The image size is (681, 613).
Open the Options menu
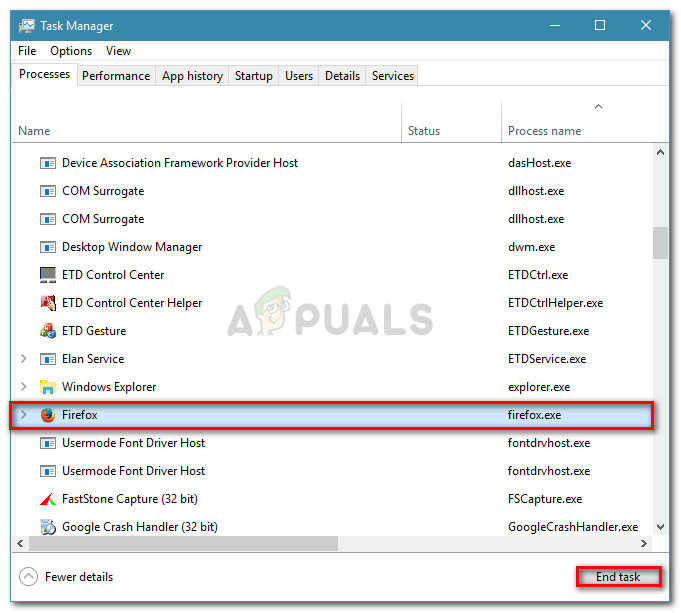coord(71,51)
